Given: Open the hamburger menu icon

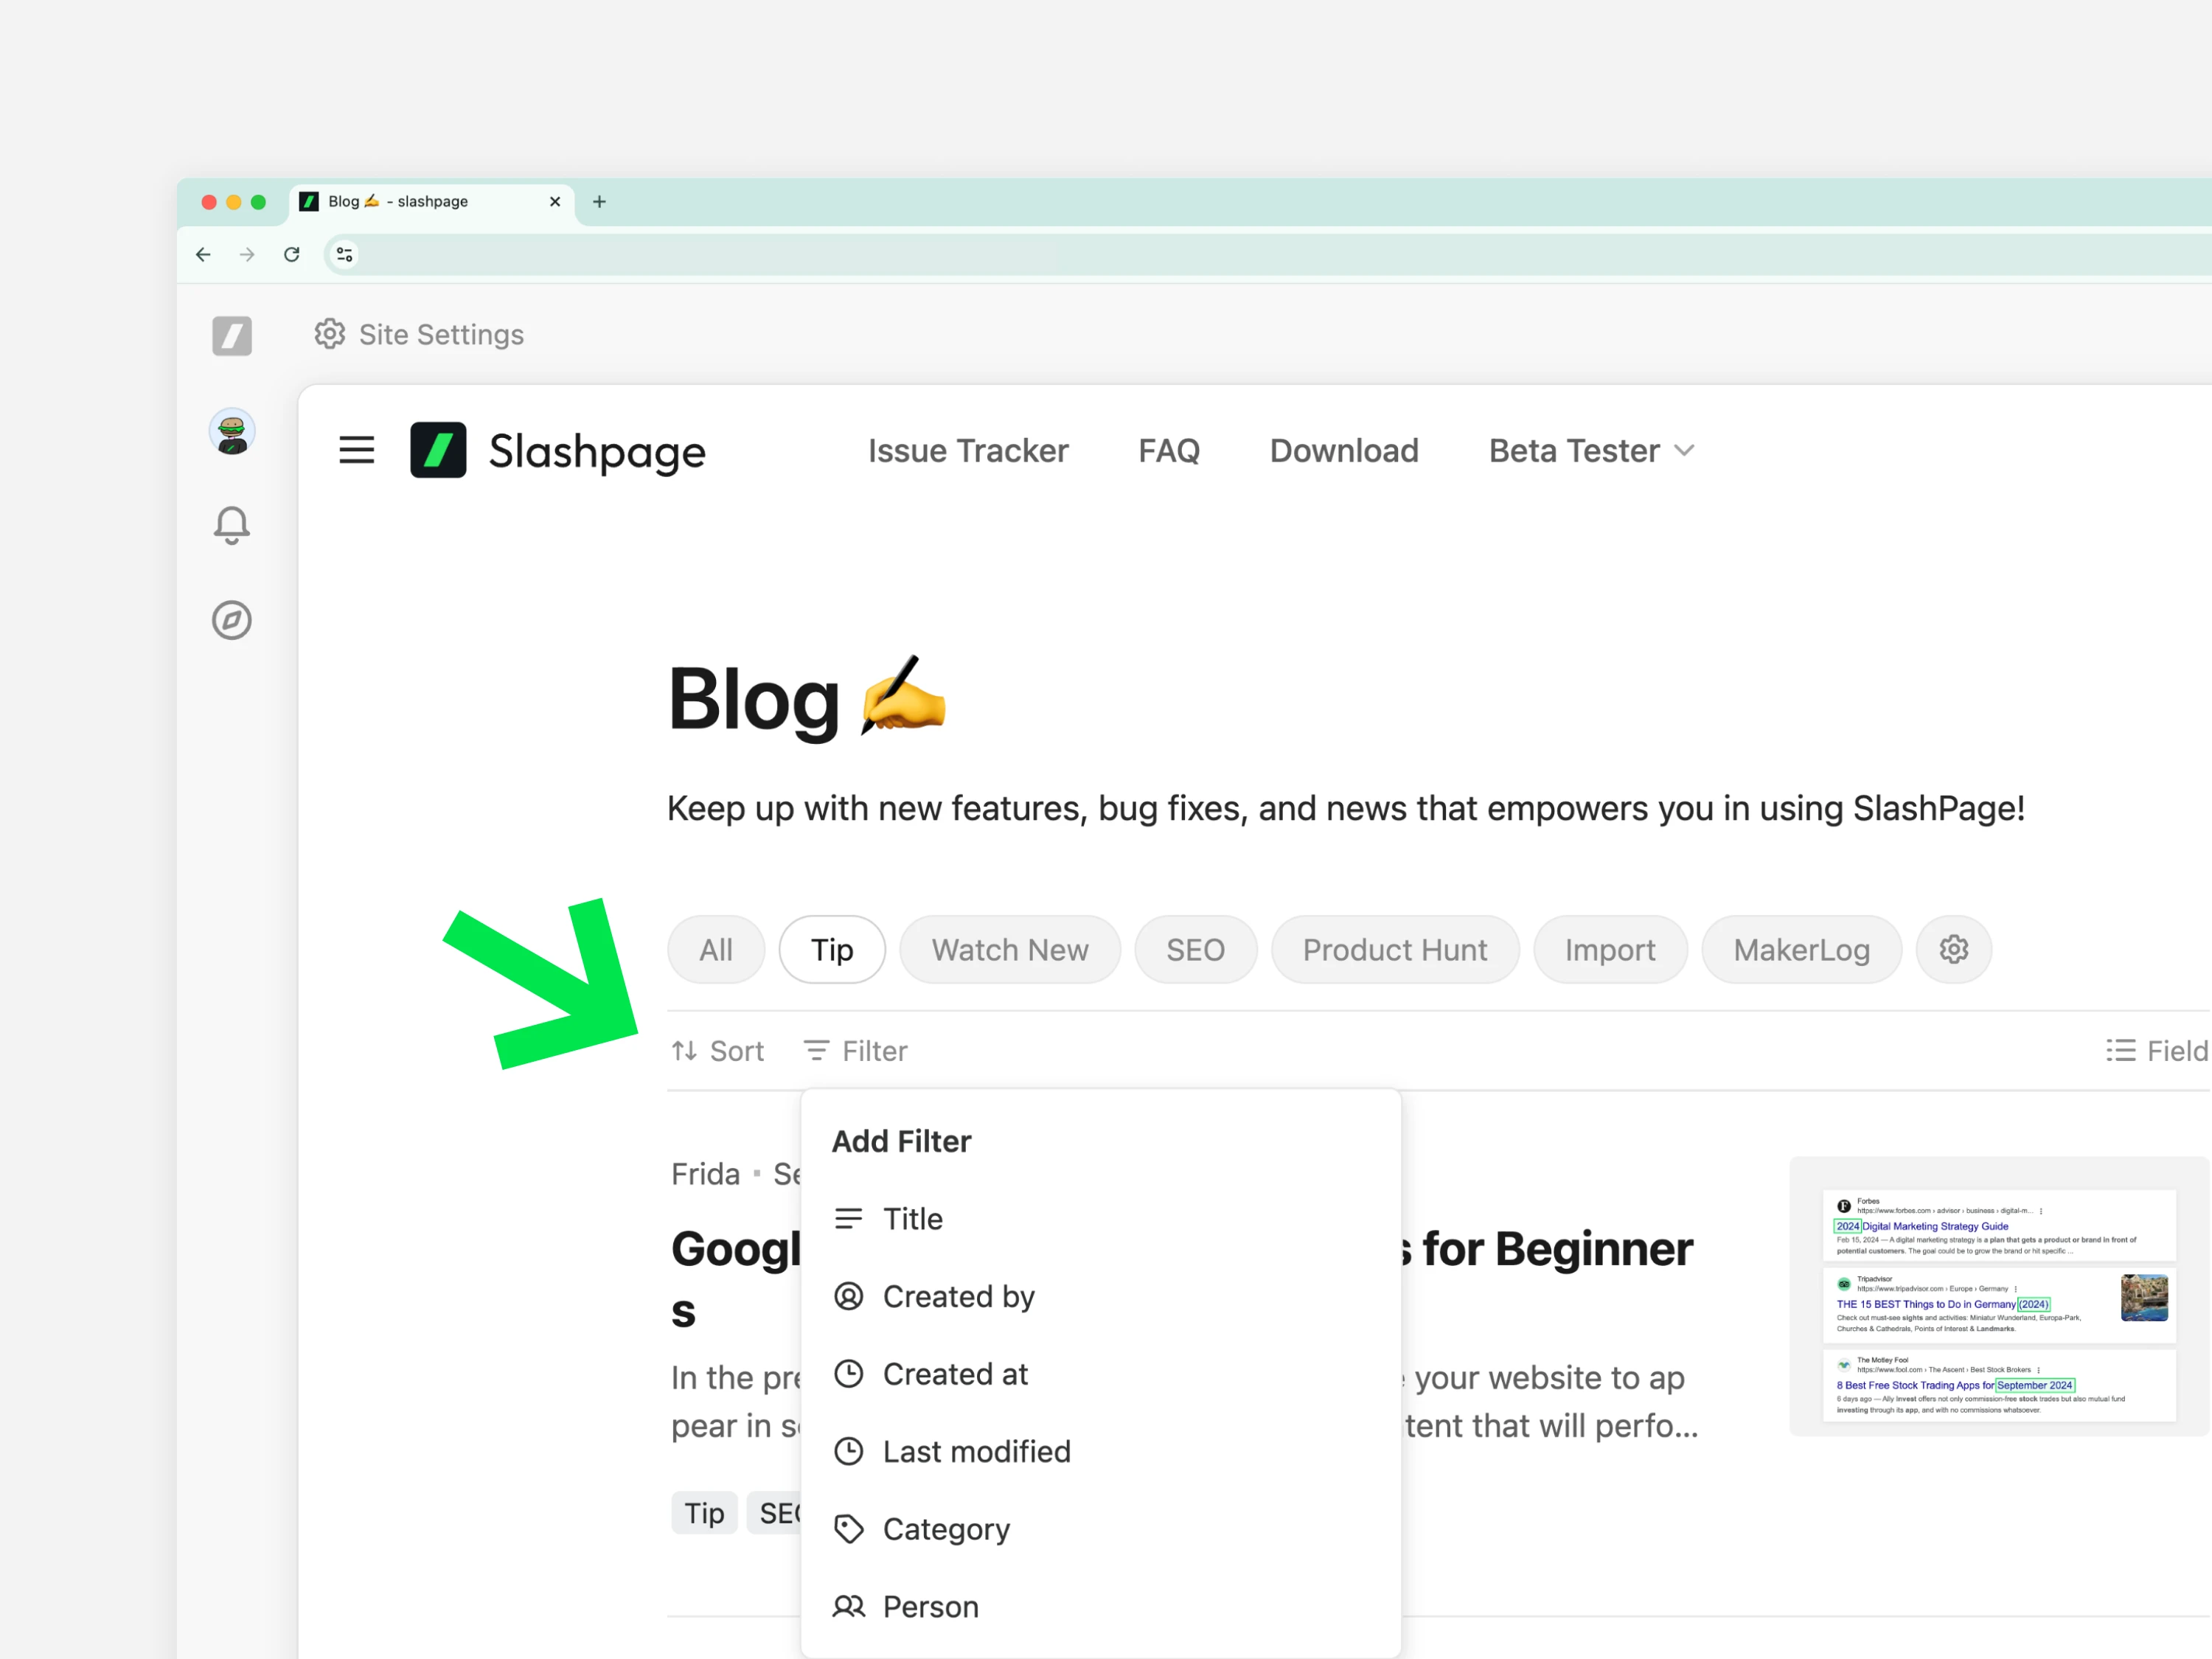Looking at the screenshot, I should pos(357,450).
